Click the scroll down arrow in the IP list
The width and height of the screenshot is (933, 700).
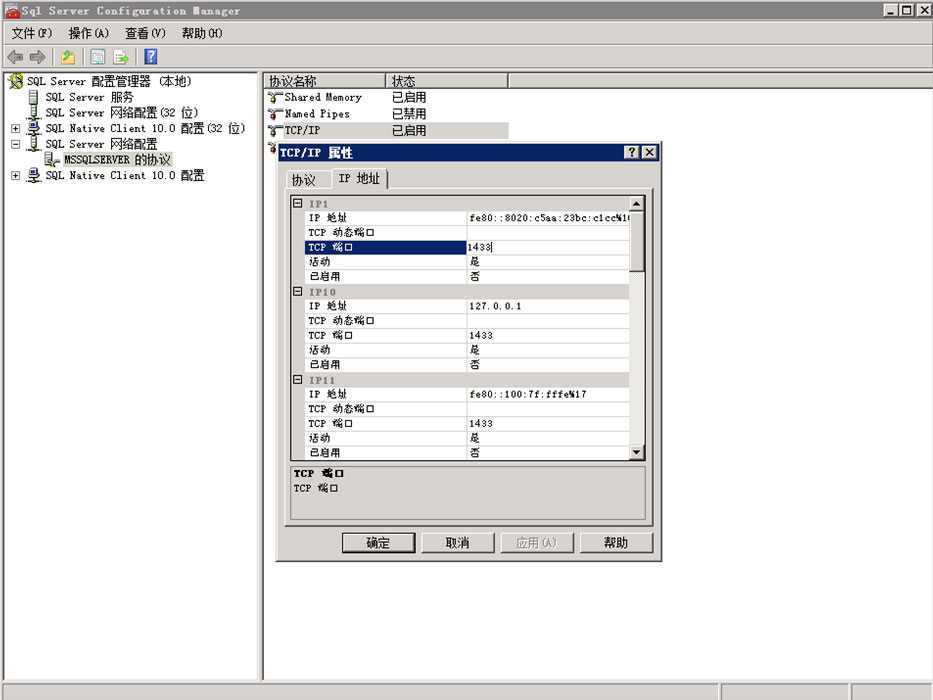(636, 452)
